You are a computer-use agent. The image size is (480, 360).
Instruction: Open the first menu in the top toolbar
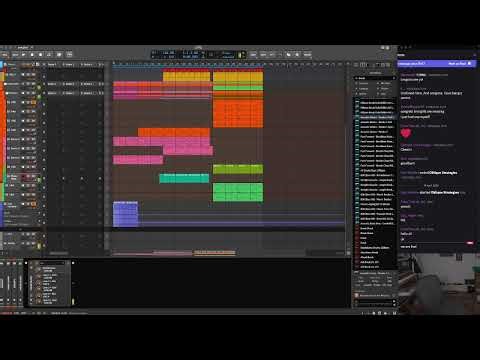click(5, 54)
